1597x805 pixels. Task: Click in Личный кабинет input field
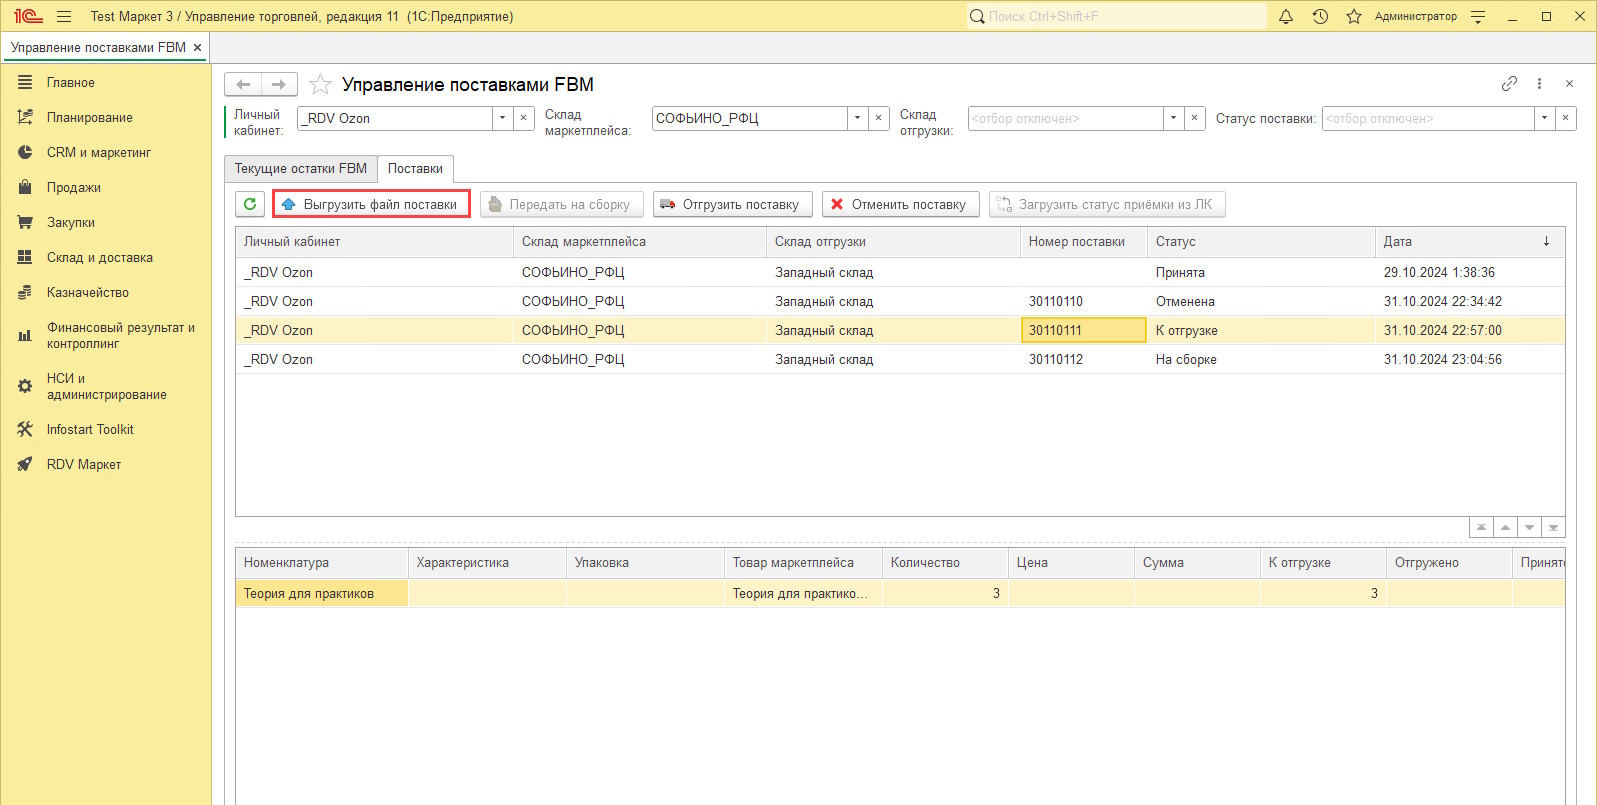pyautogui.click(x=395, y=118)
